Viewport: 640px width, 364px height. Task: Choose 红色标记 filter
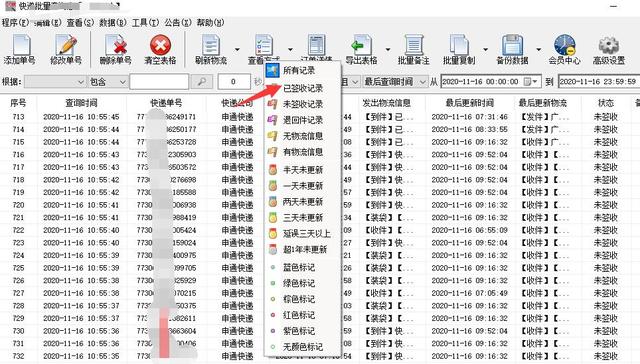point(302,315)
